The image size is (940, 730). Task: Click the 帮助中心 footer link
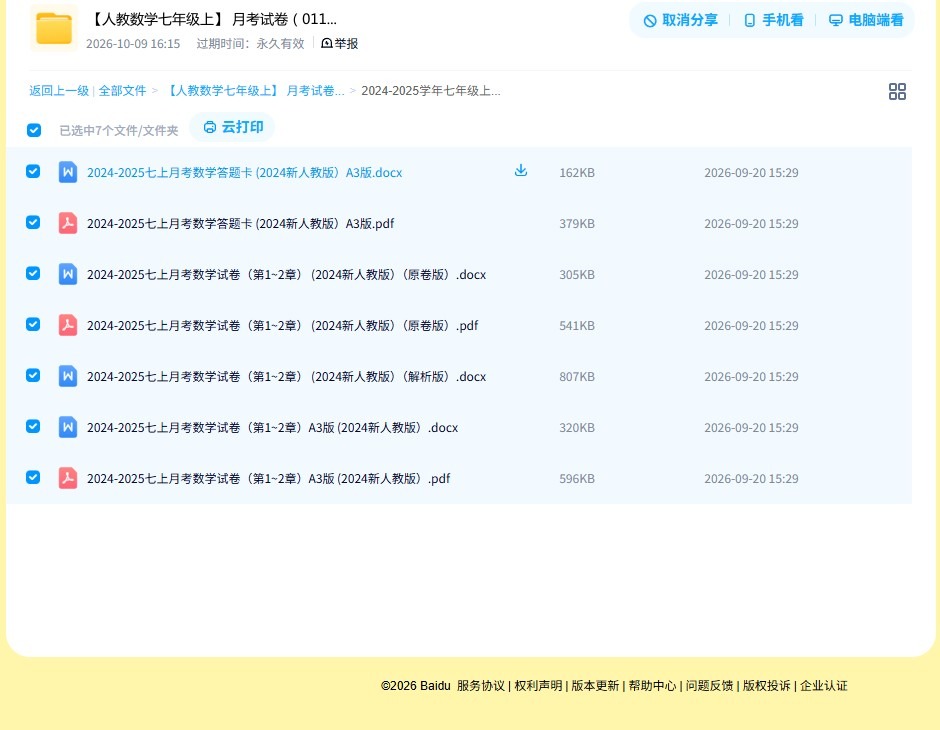pos(652,686)
